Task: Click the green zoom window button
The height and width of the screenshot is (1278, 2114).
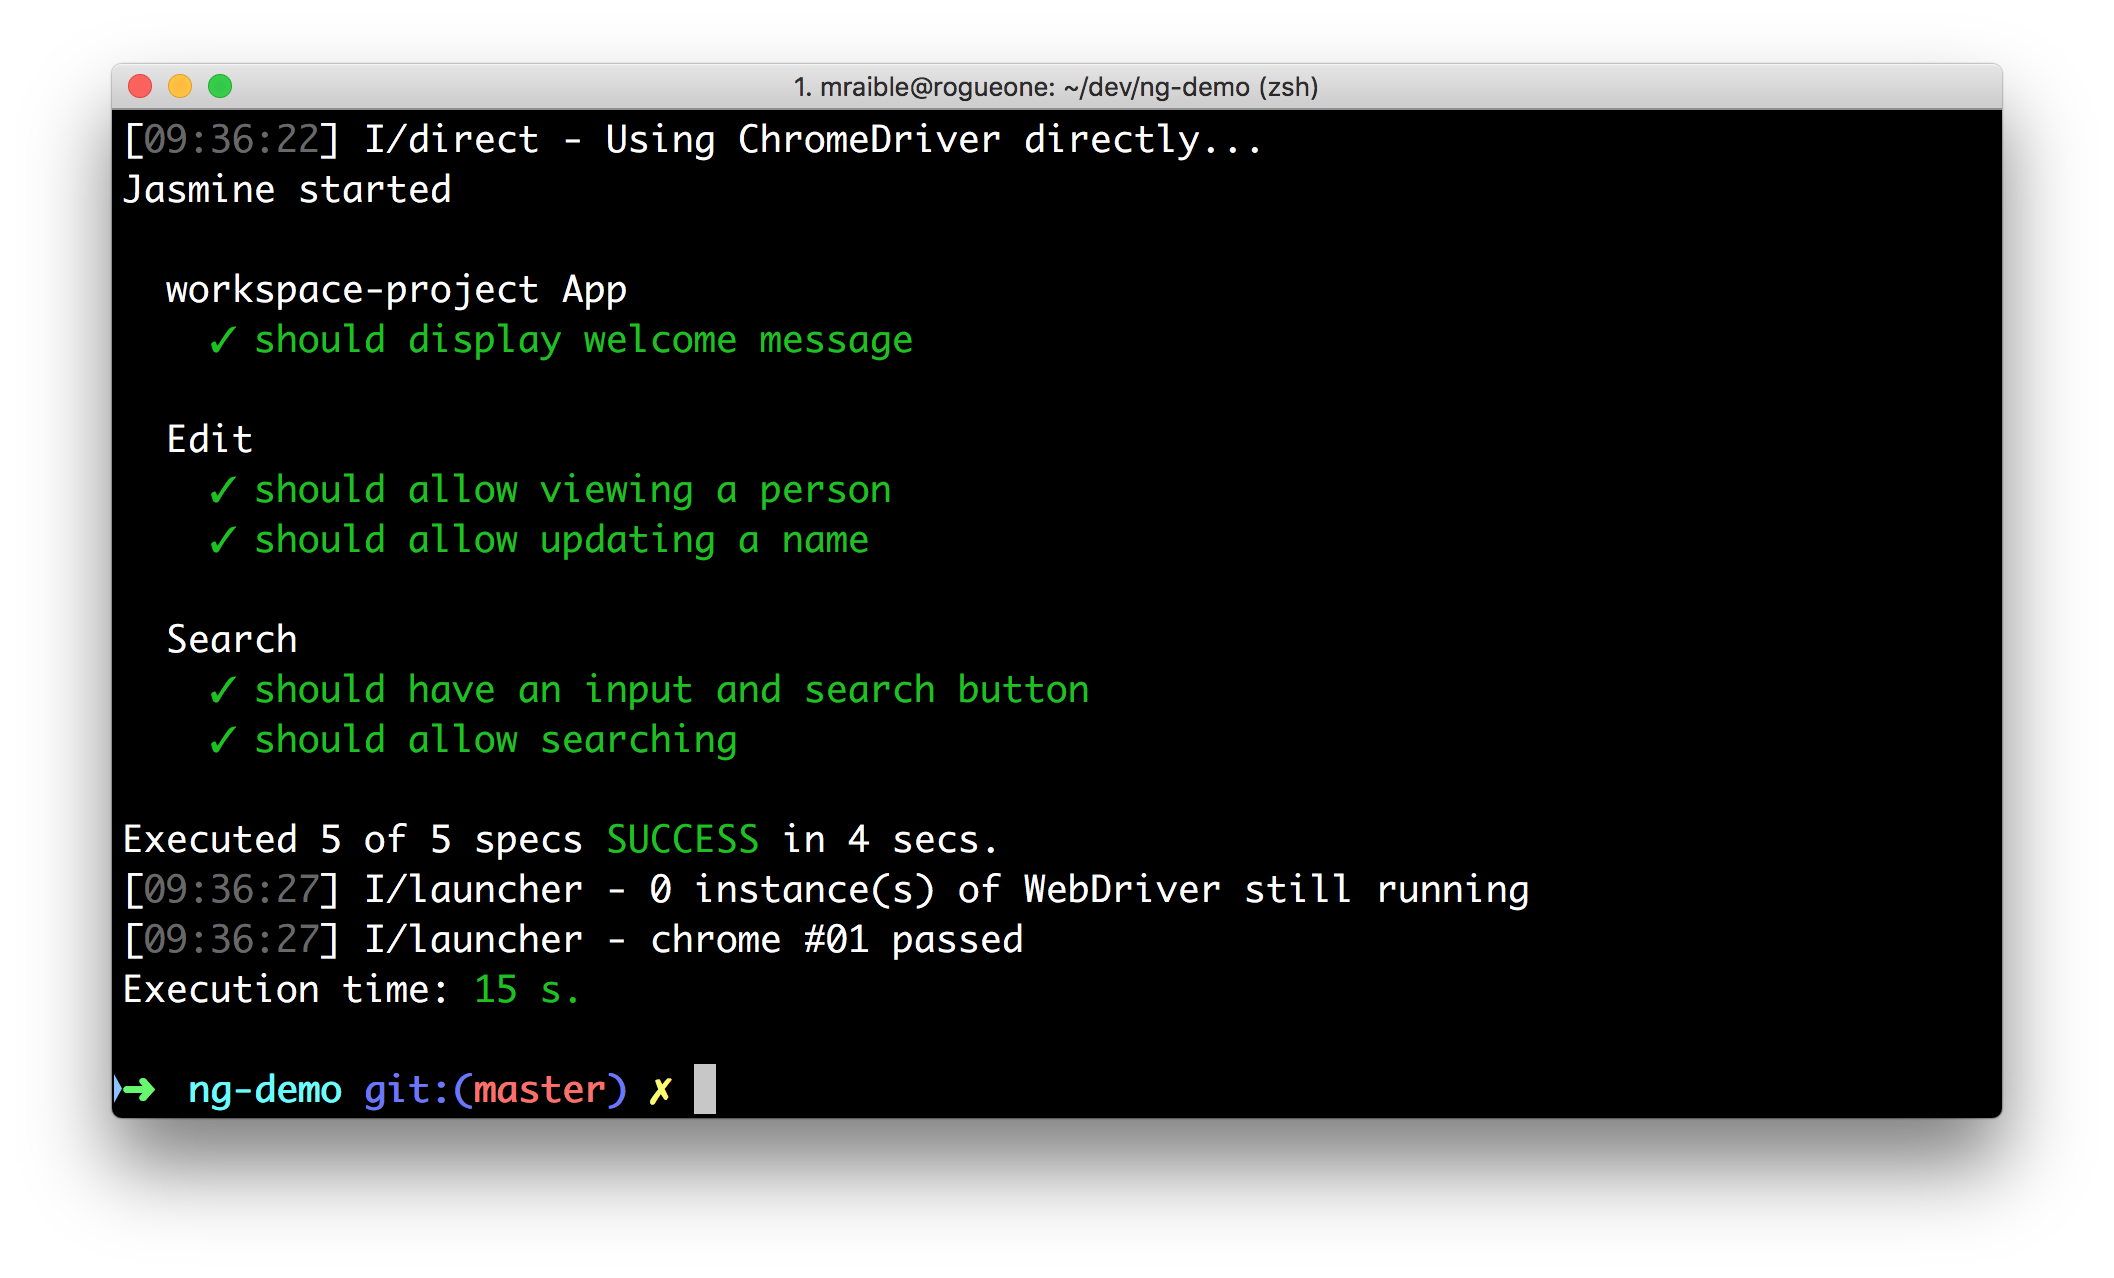Action: click(220, 87)
